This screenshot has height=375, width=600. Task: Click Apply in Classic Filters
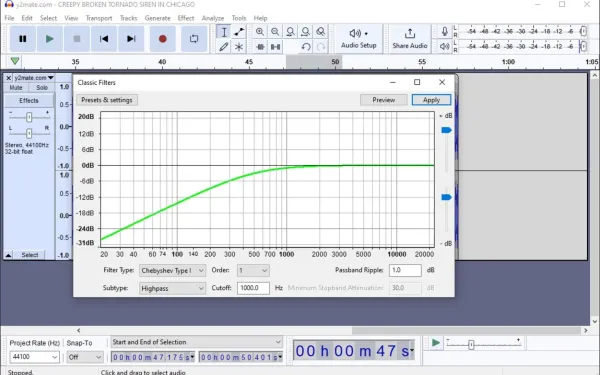point(431,100)
